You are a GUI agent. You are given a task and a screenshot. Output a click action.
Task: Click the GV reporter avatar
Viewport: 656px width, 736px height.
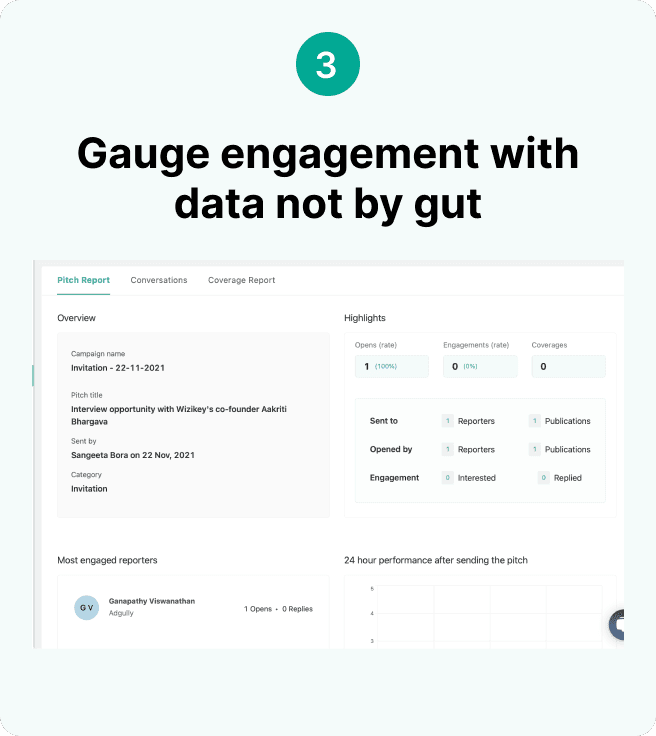[87, 607]
